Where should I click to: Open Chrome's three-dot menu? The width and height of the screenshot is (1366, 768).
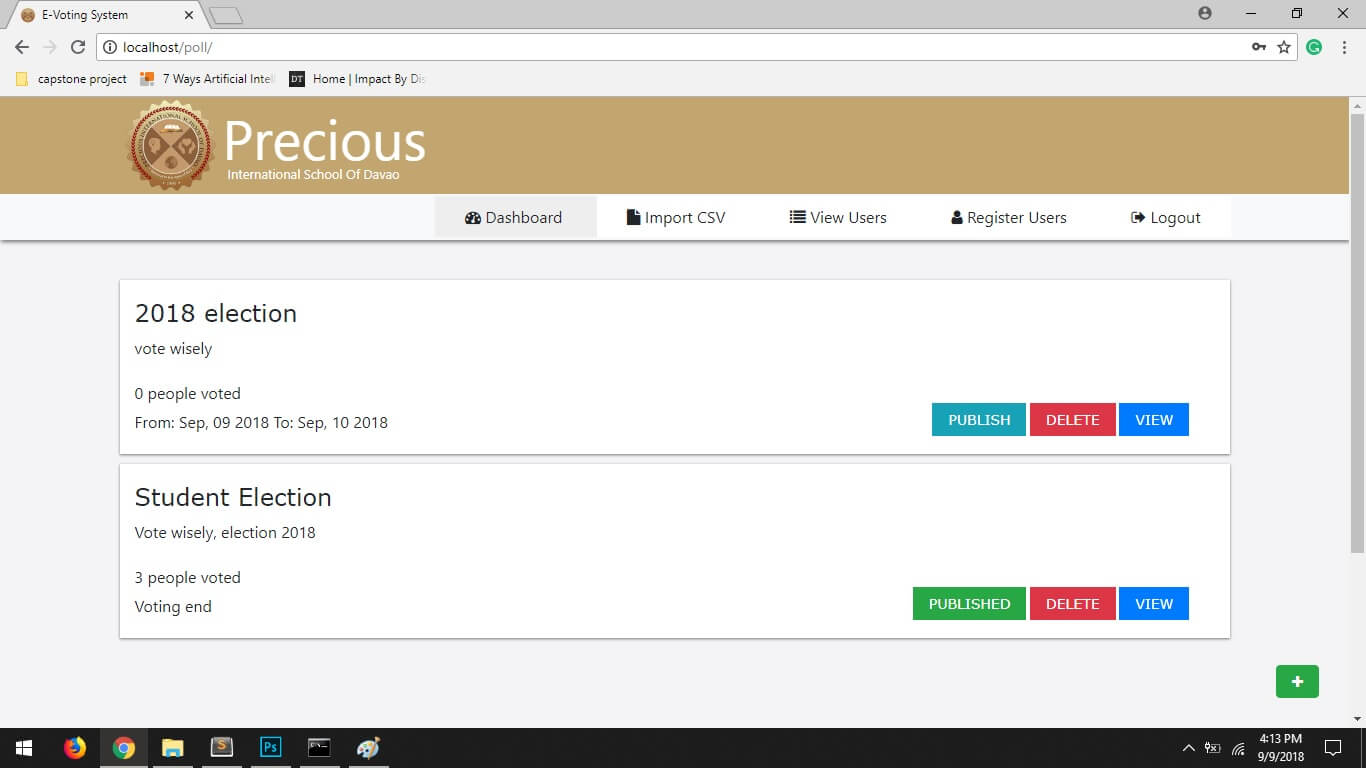pyautogui.click(x=1343, y=47)
